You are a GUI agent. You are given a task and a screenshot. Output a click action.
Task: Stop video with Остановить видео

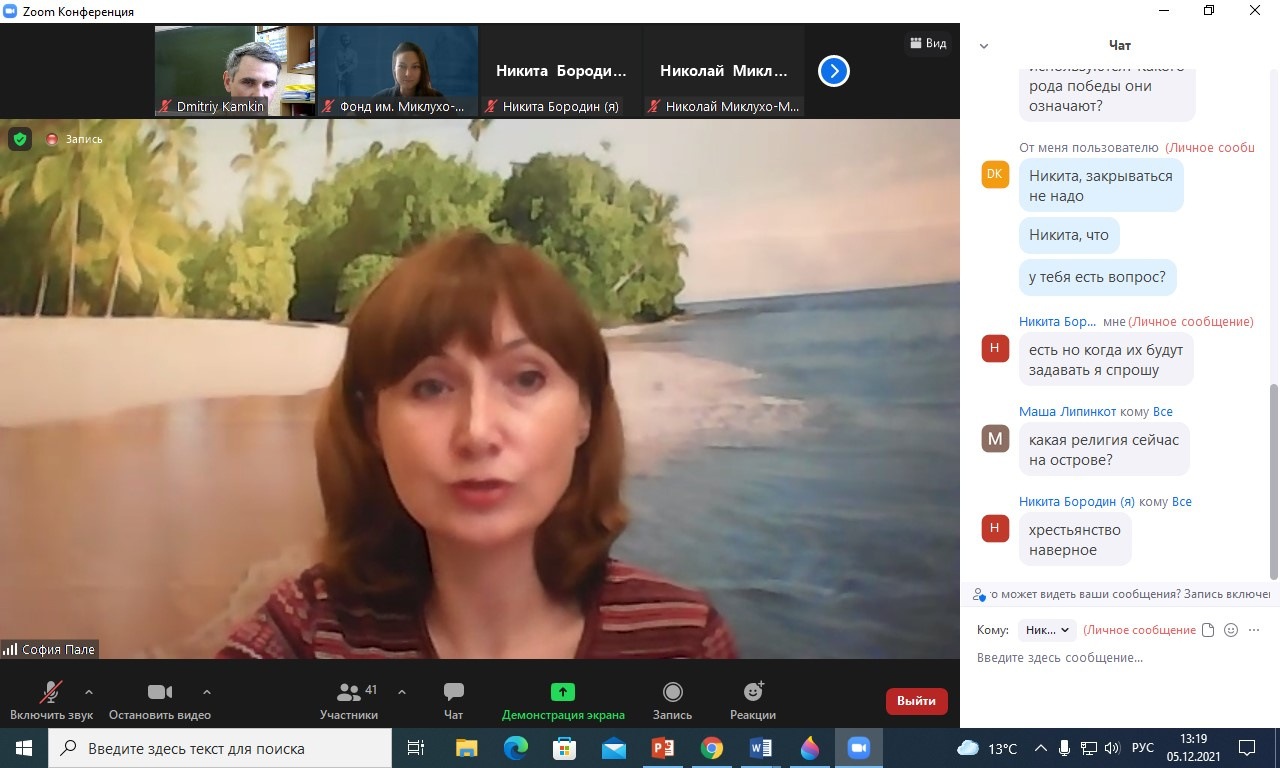tap(160, 692)
